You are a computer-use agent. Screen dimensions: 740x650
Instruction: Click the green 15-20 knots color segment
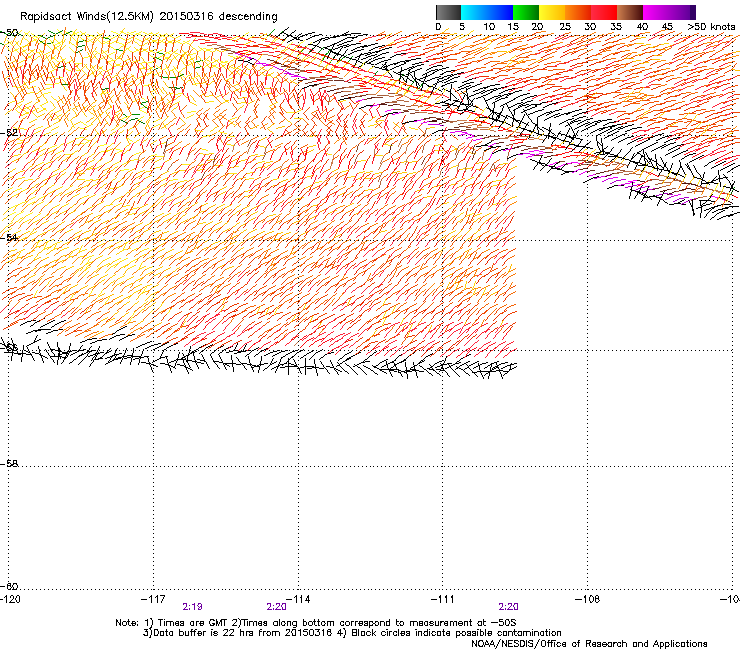click(x=526, y=12)
